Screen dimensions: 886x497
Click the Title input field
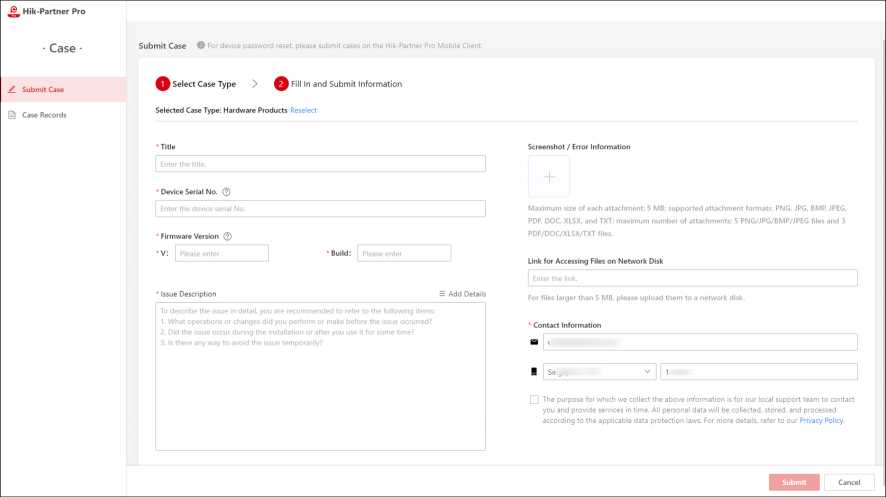[320, 164]
